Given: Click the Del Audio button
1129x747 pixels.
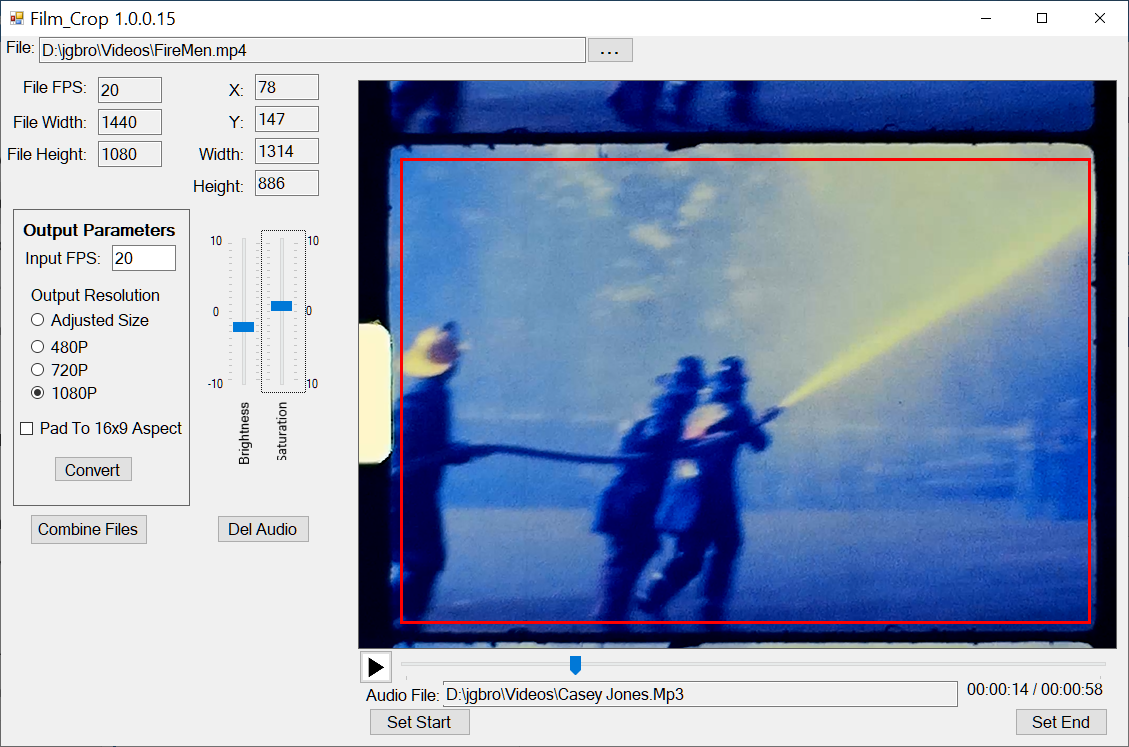Looking at the screenshot, I should (263, 529).
